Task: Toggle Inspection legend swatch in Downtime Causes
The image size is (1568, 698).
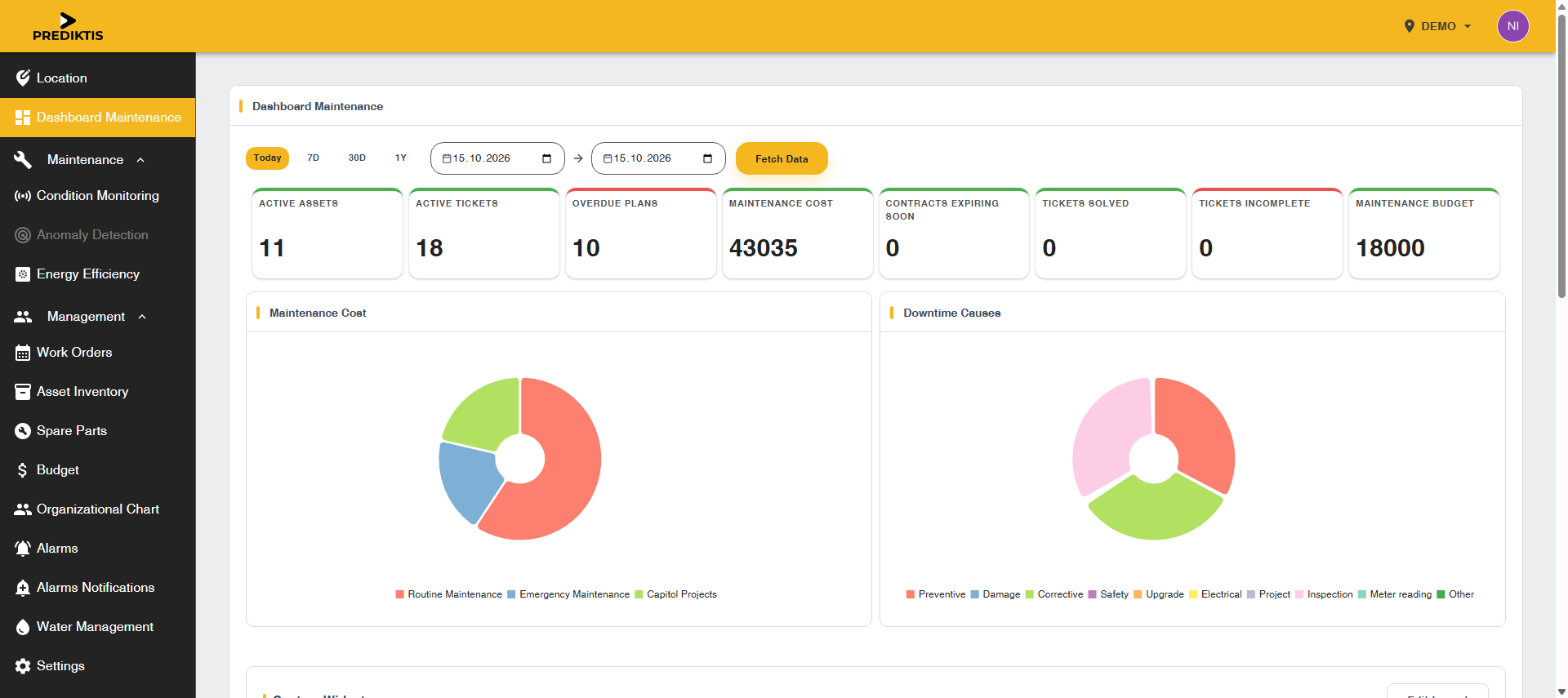Action: click(1300, 594)
